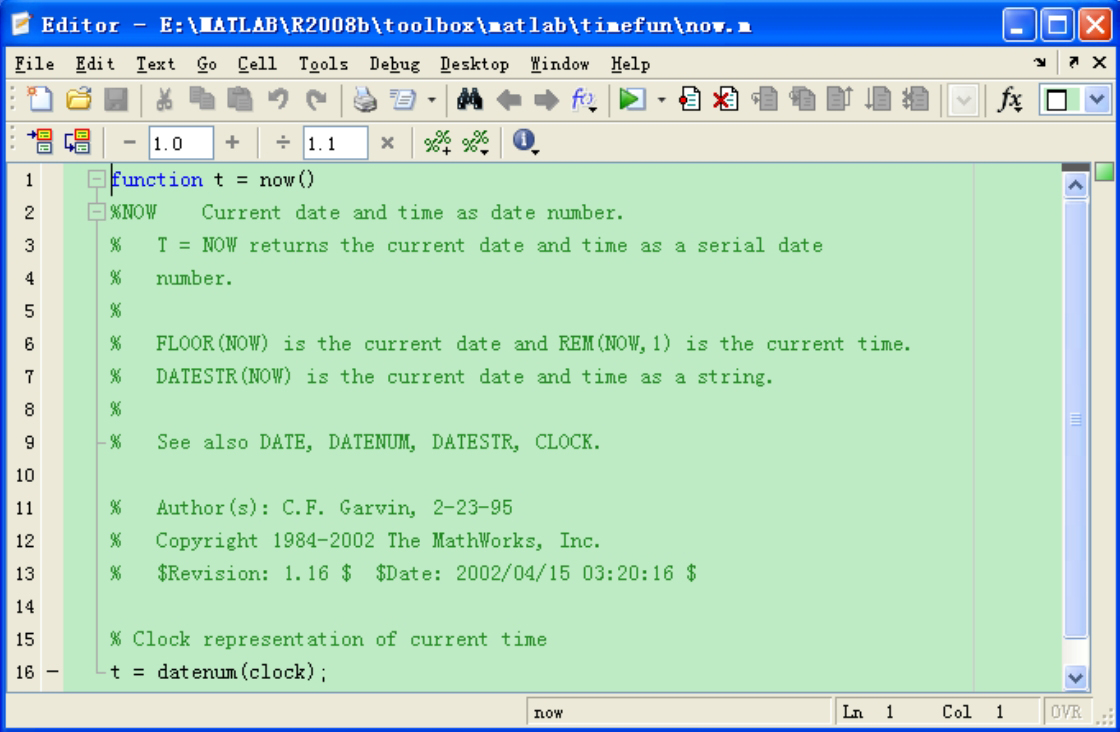
Task: Run the file with green play icon
Action: pyautogui.click(x=632, y=99)
